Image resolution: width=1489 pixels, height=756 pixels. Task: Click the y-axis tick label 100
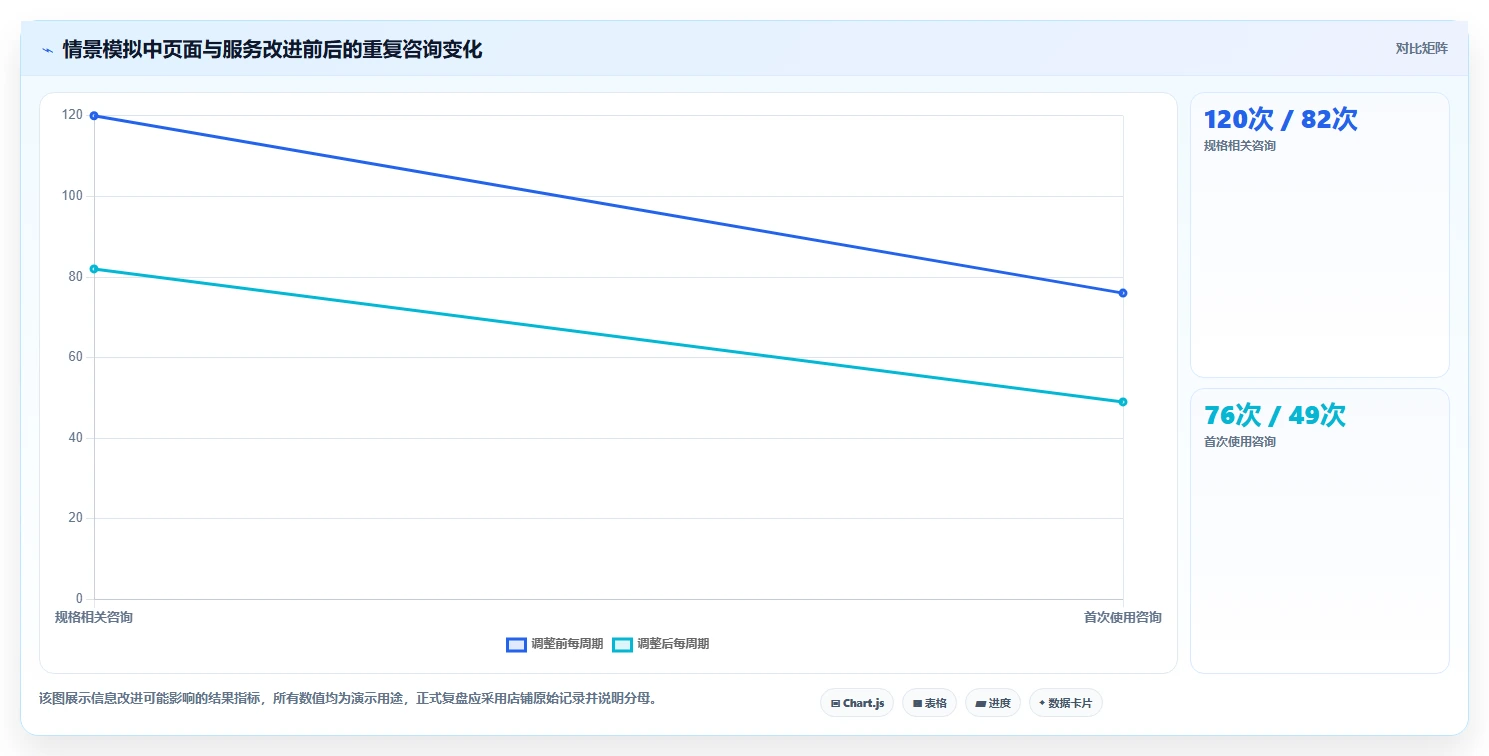click(x=73, y=196)
